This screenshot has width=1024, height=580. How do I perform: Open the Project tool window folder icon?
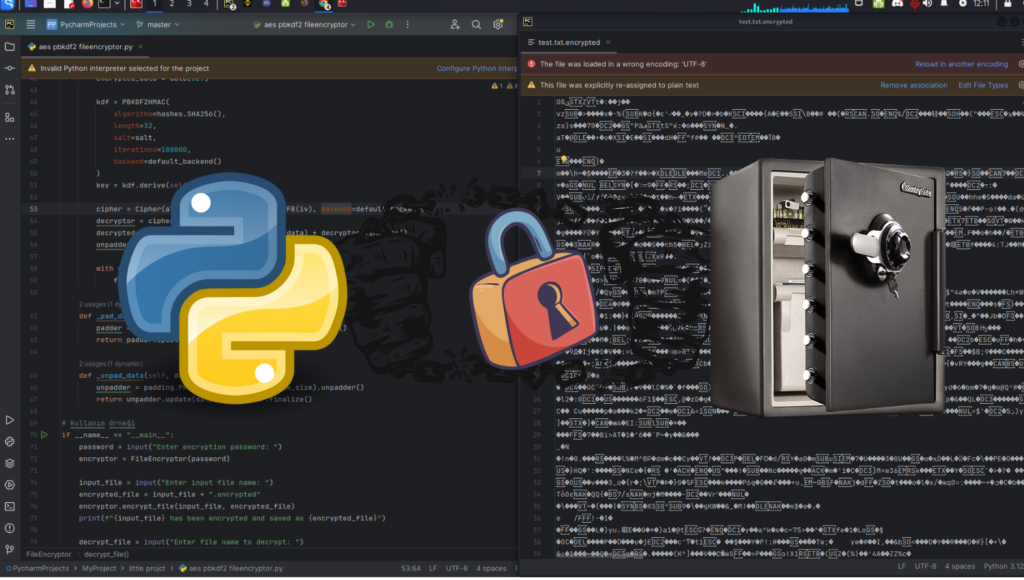click(9, 45)
